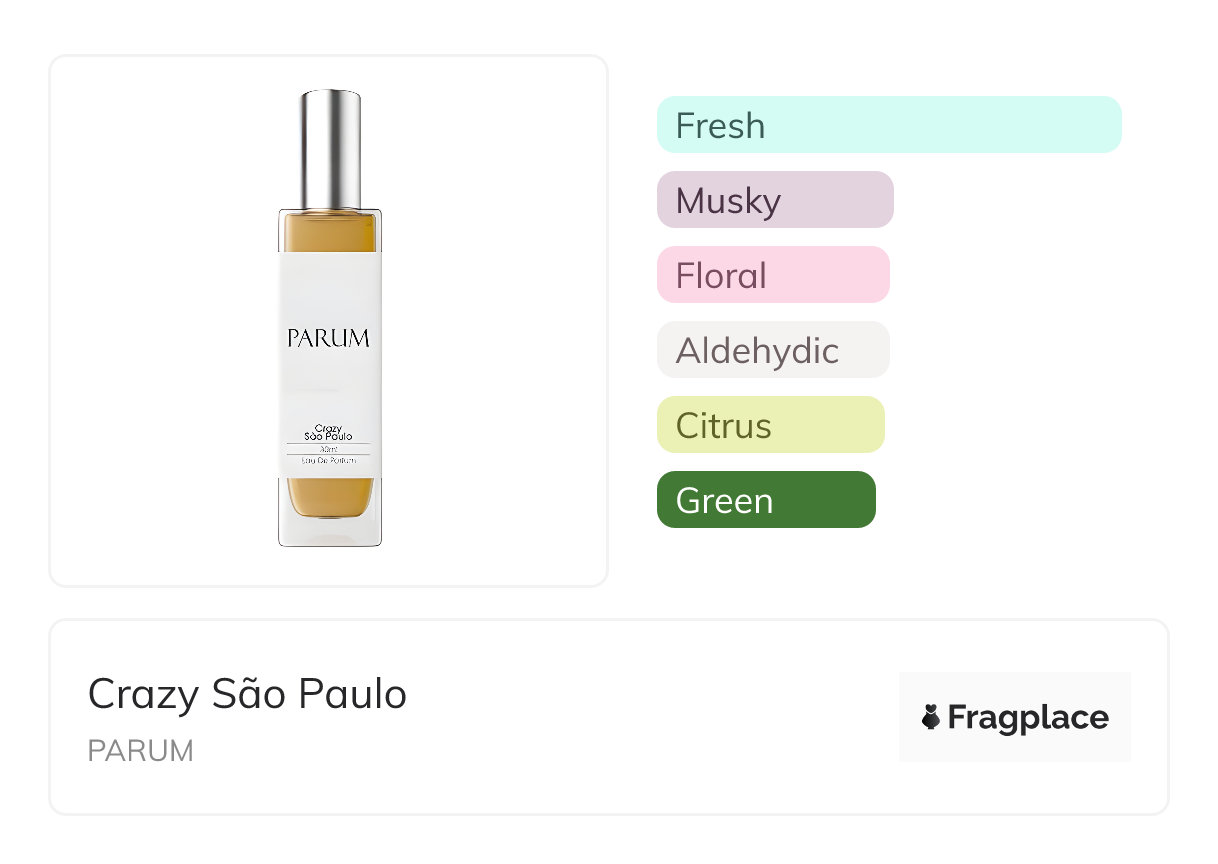Click the Eau De Parfum text on the label
The height and width of the screenshot is (864, 1218).
click(x=329, y=460)
